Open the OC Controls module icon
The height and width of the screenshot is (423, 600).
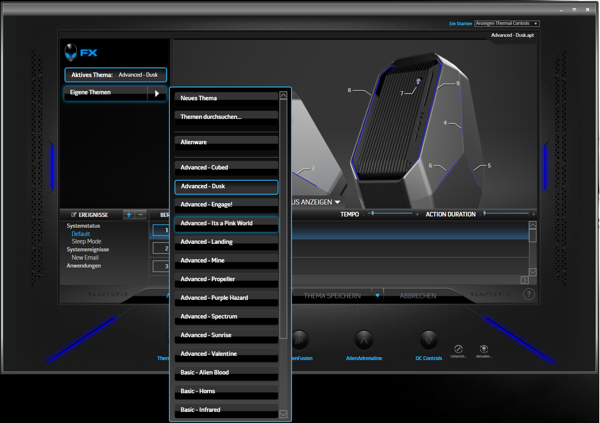429,340
